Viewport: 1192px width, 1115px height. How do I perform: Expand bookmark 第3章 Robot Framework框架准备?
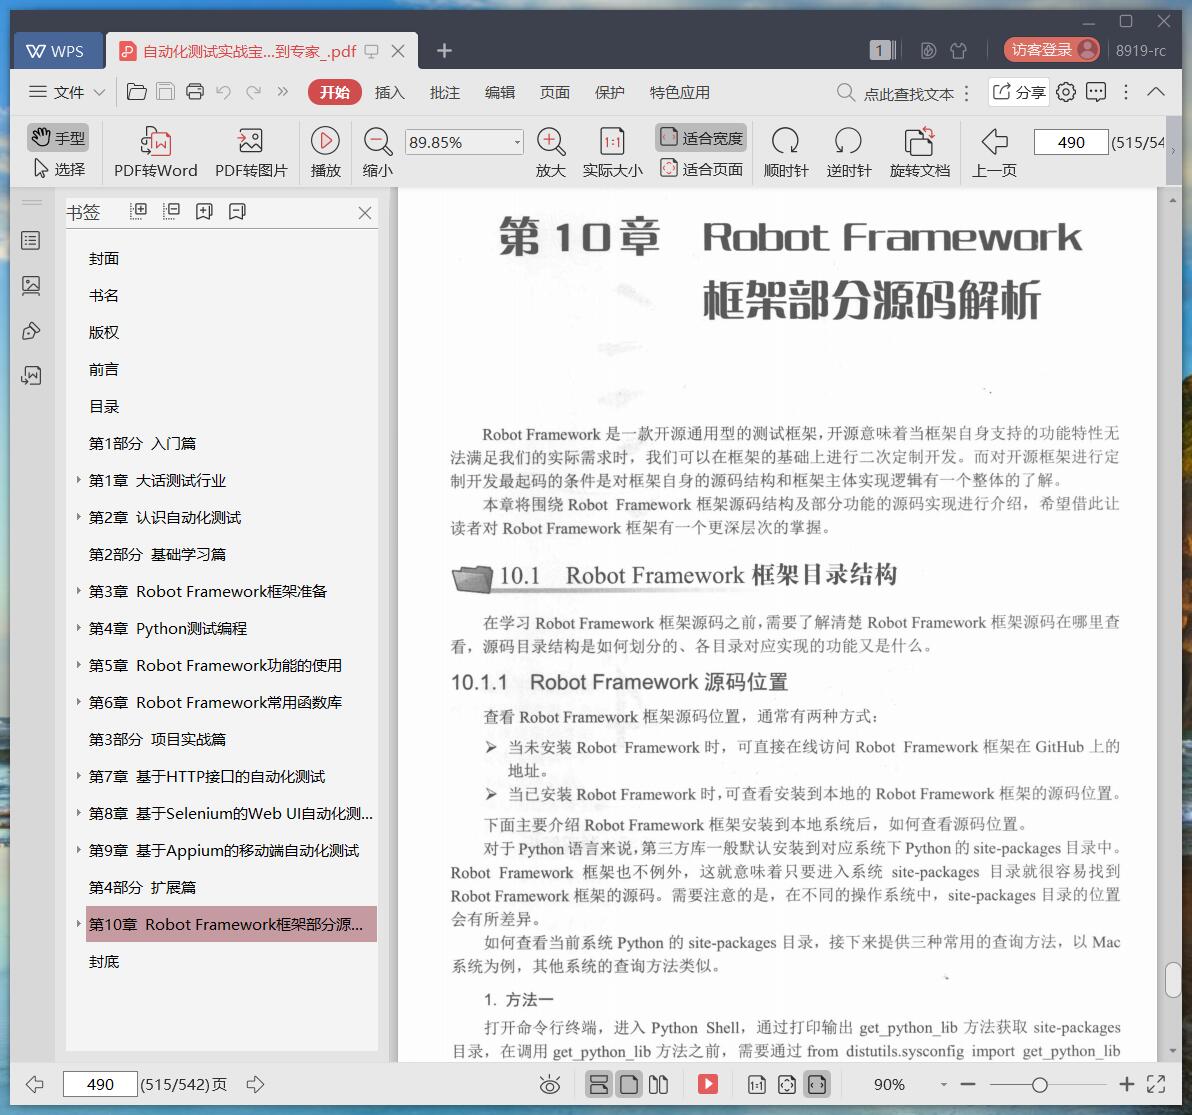tap(78, 591)
